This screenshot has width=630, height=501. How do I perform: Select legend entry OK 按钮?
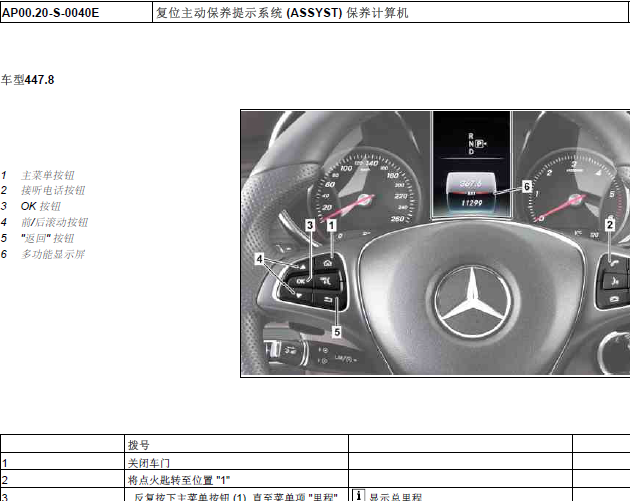pyautogui.click(x=41, y=206)
